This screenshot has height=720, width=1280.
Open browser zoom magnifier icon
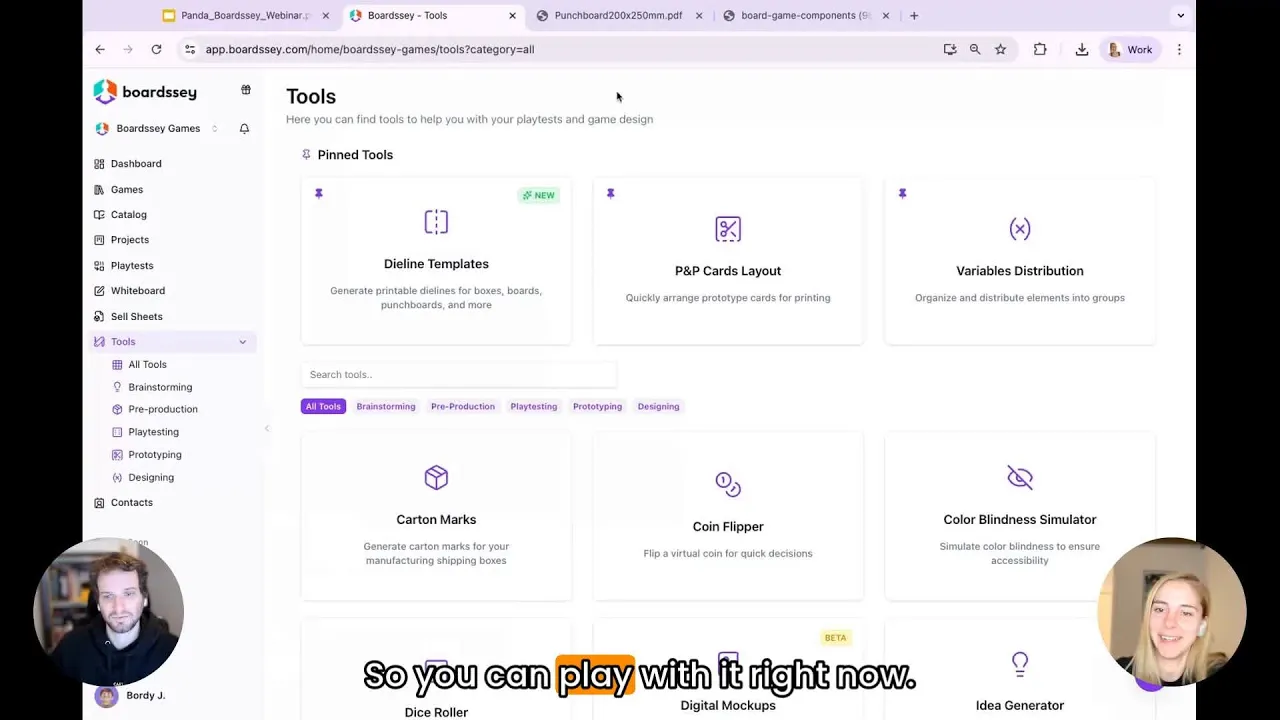pyautogui.click(x=975, y=49)
